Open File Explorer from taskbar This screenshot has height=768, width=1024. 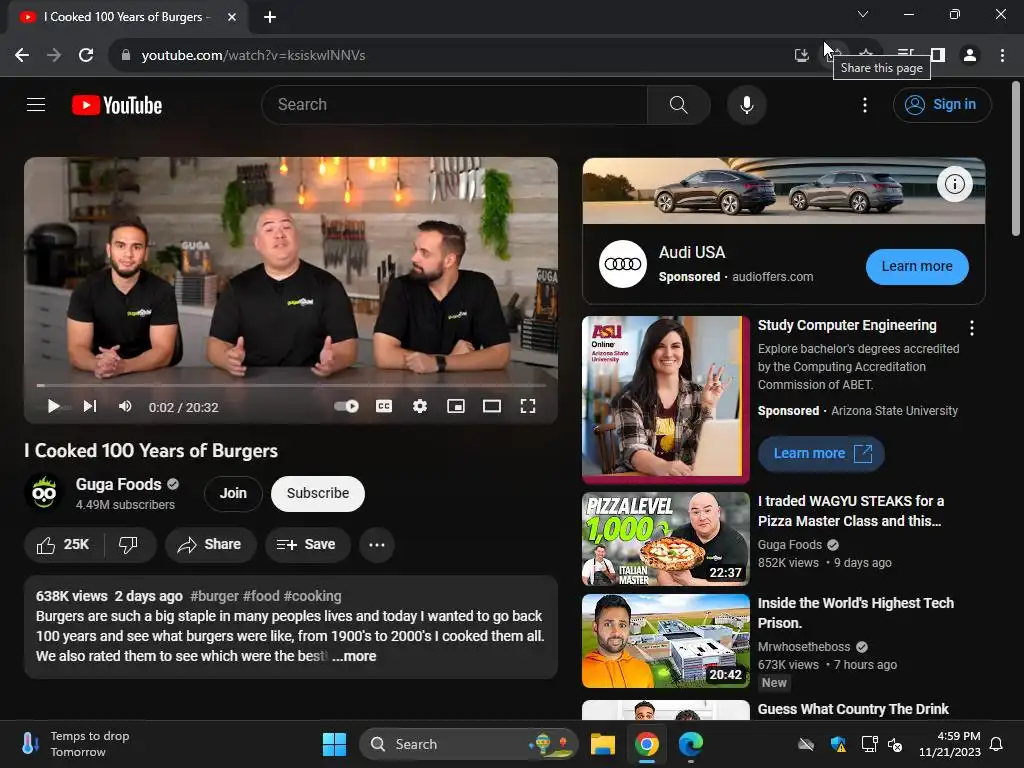pos(602,744)
